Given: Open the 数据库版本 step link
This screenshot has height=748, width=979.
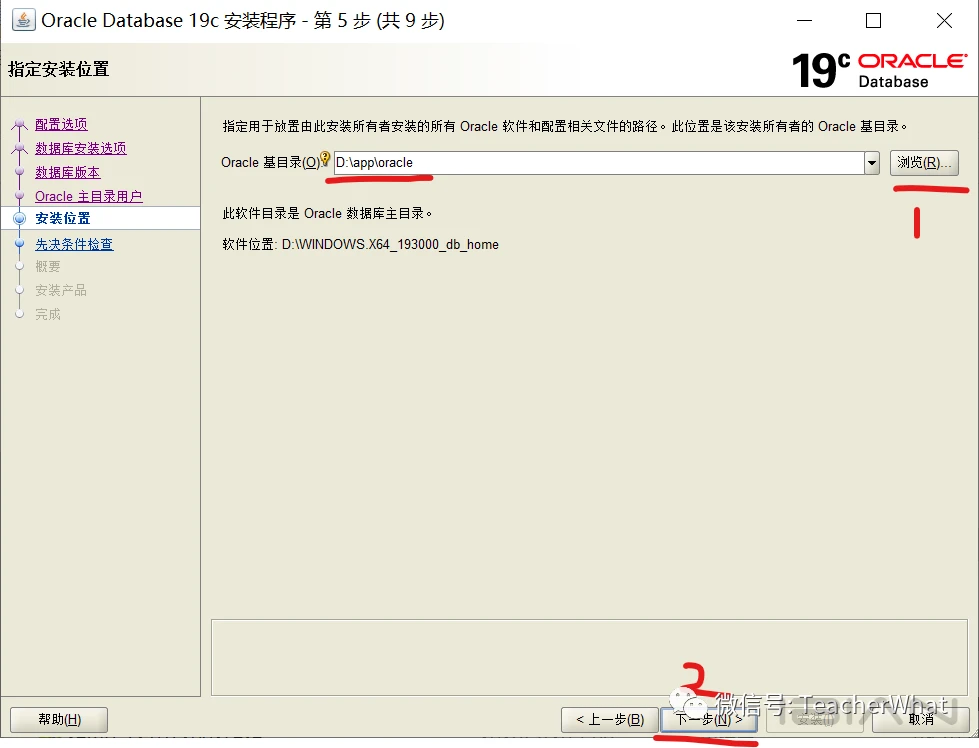Looking at the screenshot, I should (x=67, y=172).
